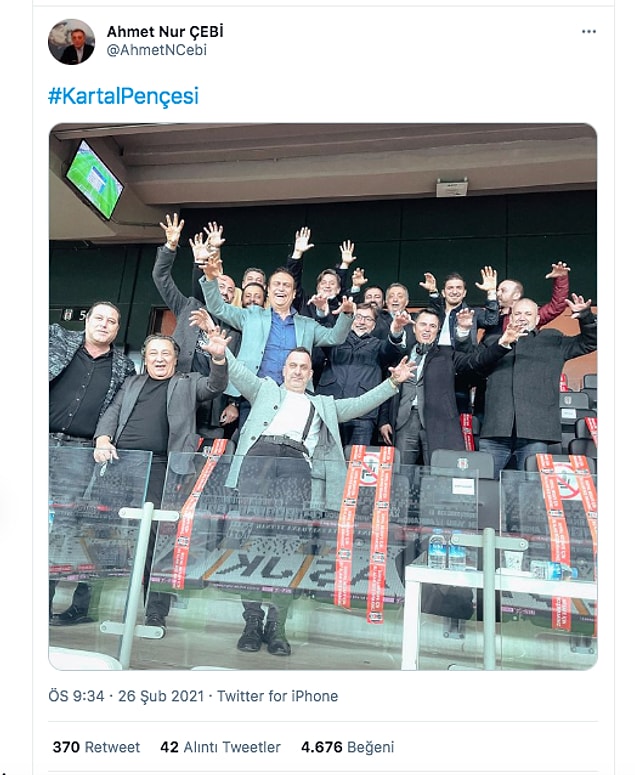View the 4.676 Beğeni likes list

[x=347, y=747]
